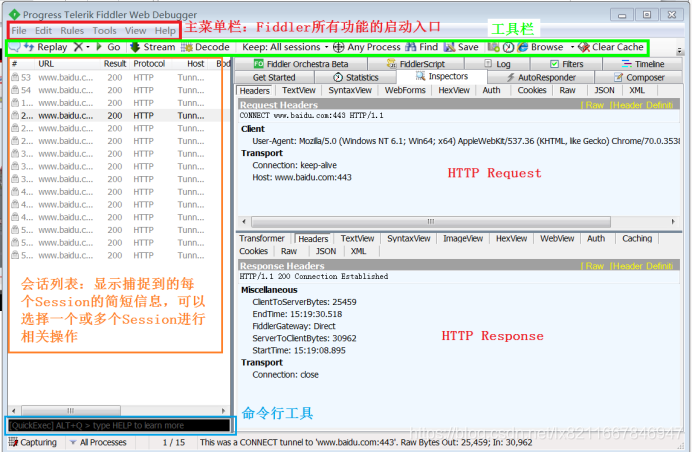Open the Keep: All sessions dropdown
This screenshot has width=693, height=452.
(x=285, y=47)
